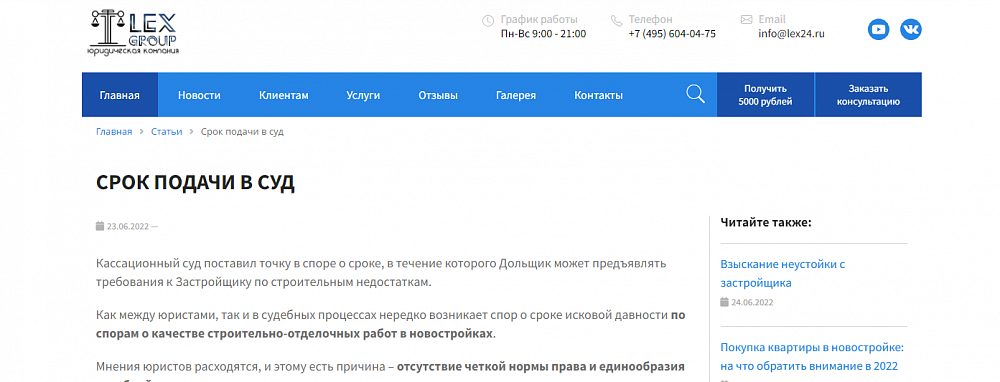Click the Получить 5000 рублей button
The height and width of the screenshot is (382, 1000).
[x=765, y=95]
